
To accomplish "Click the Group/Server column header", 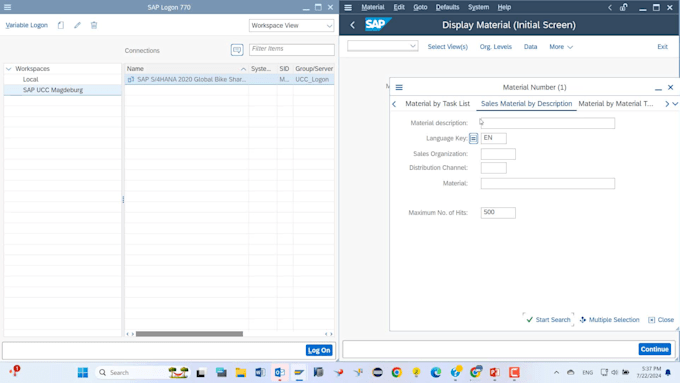I will click(314, 69).
